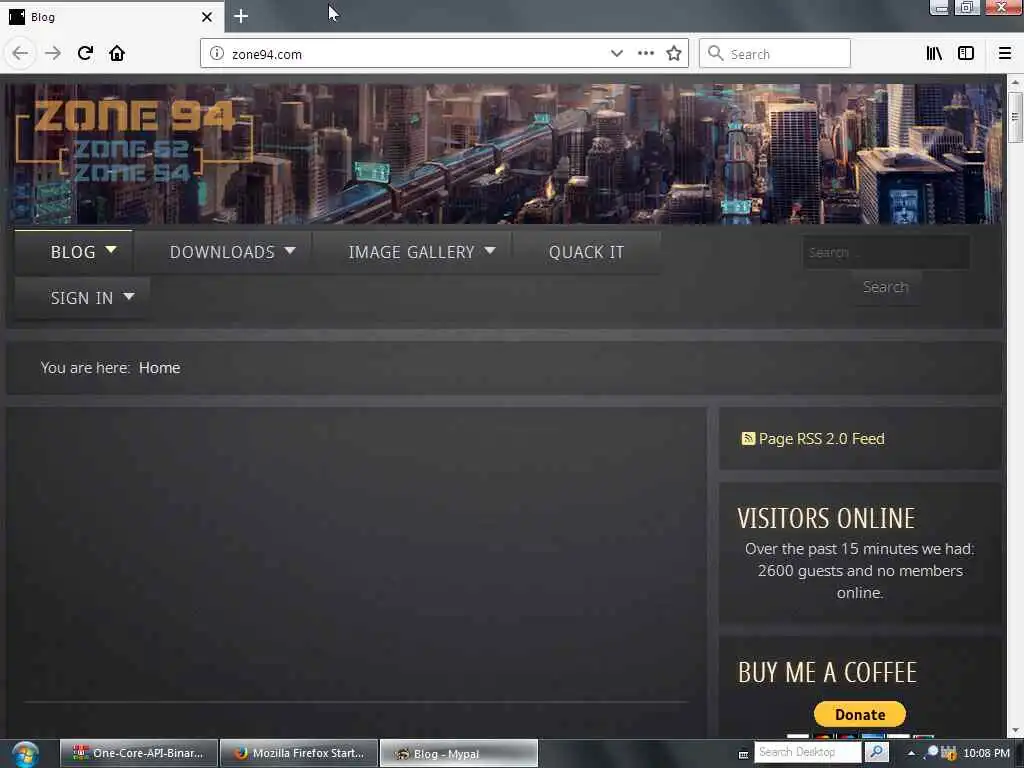Open the page actions three-dot menu
1024x768 pixels.
[x=646, y=54]
